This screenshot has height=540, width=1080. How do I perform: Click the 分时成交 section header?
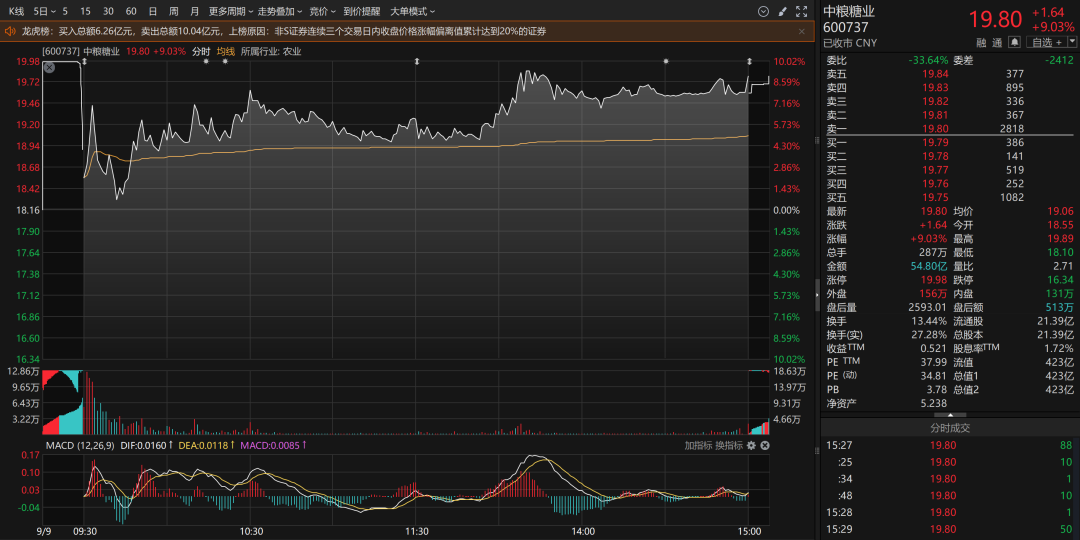pos(951,428)
